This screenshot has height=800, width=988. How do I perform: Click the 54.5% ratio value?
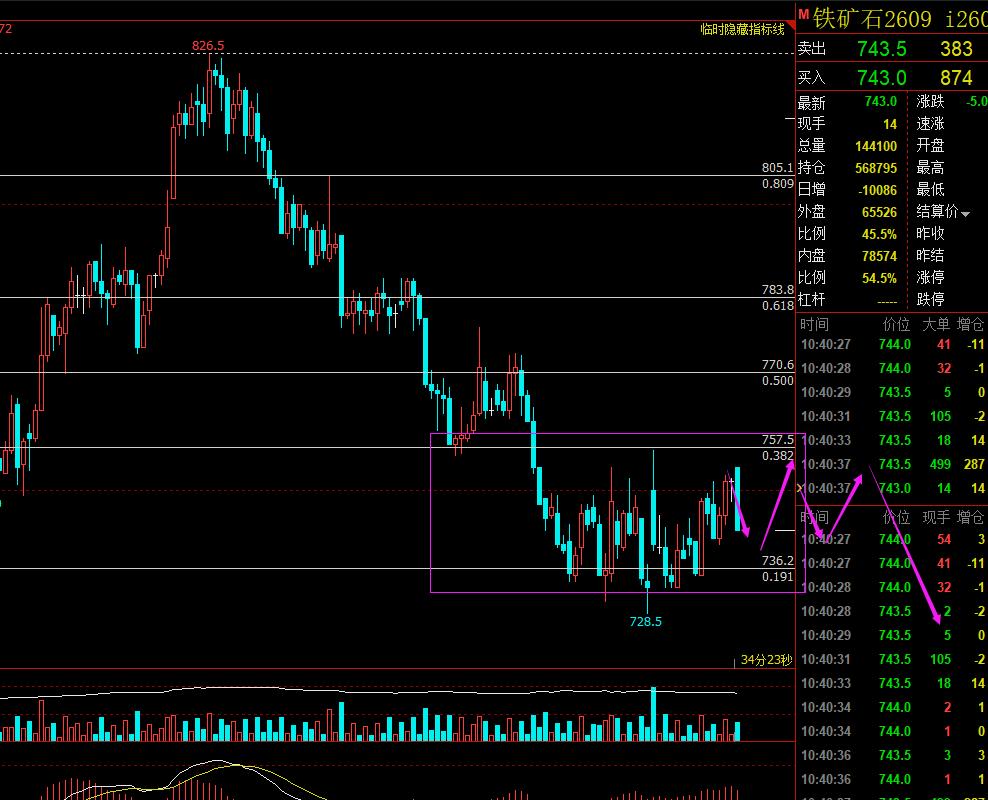tap(879, 278)
